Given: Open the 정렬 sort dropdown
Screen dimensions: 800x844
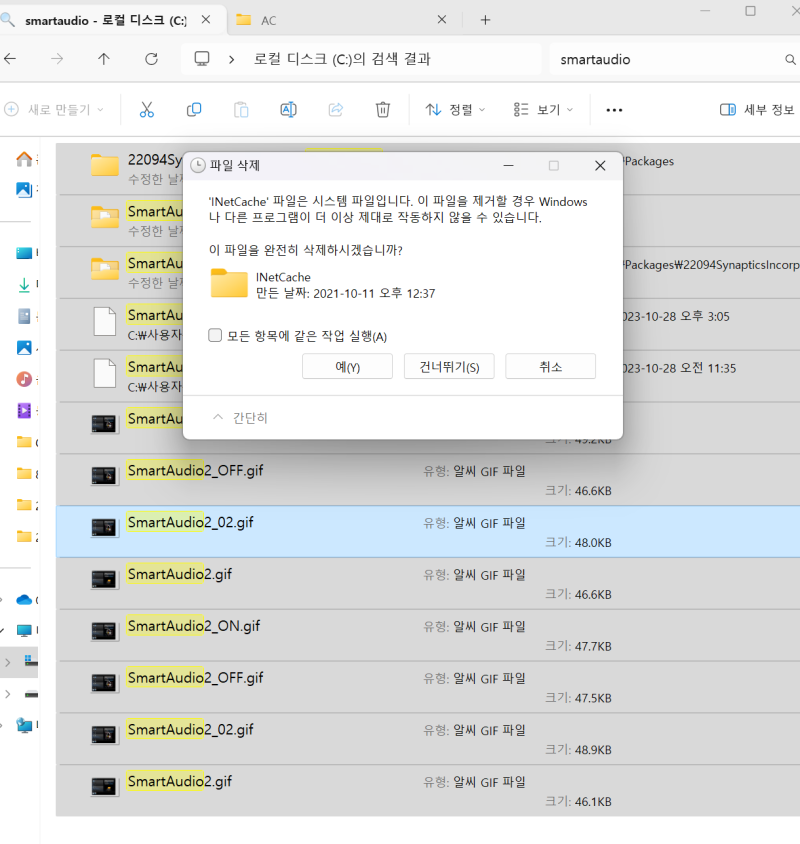Looking at the screenshot, I should tap(455, 110).
